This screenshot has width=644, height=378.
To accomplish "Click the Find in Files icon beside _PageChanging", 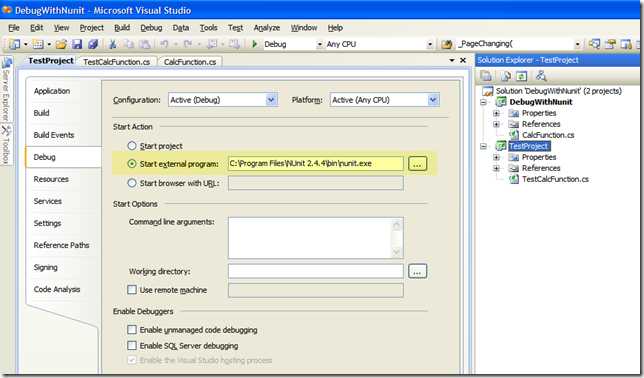I will (446, 44).
